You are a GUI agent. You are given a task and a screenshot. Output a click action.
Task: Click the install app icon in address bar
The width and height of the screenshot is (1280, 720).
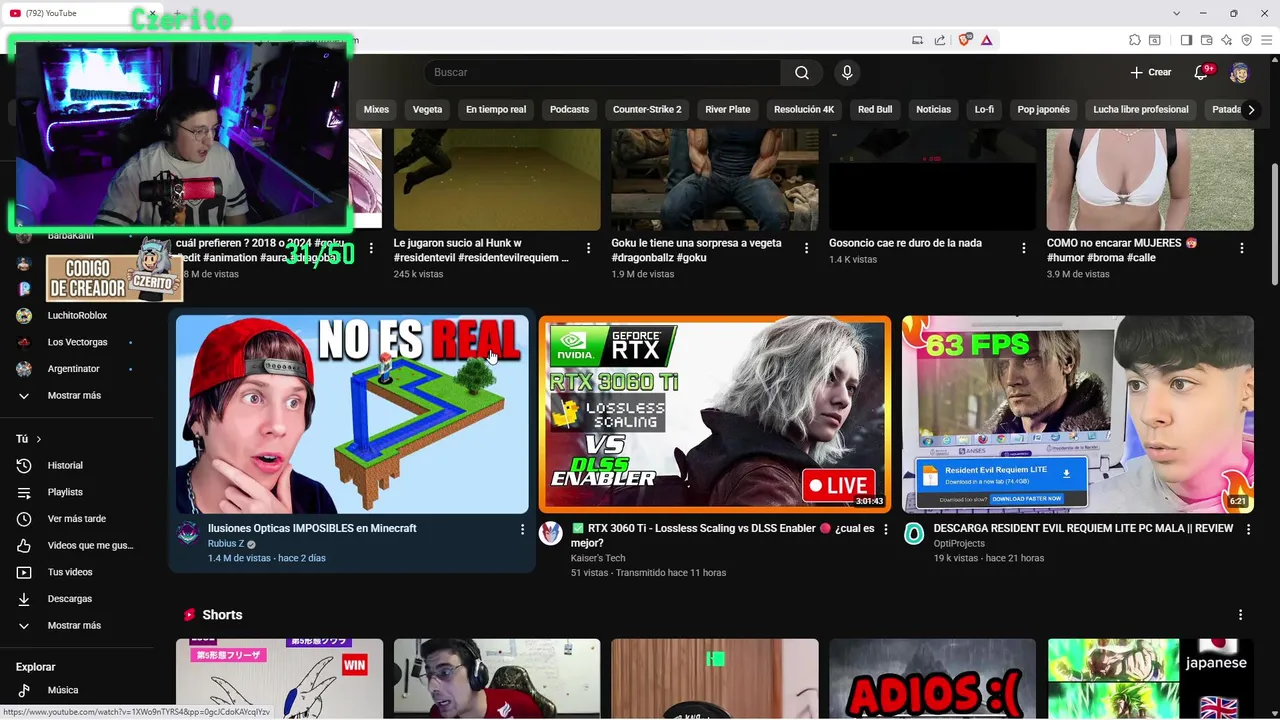(917, 40)
